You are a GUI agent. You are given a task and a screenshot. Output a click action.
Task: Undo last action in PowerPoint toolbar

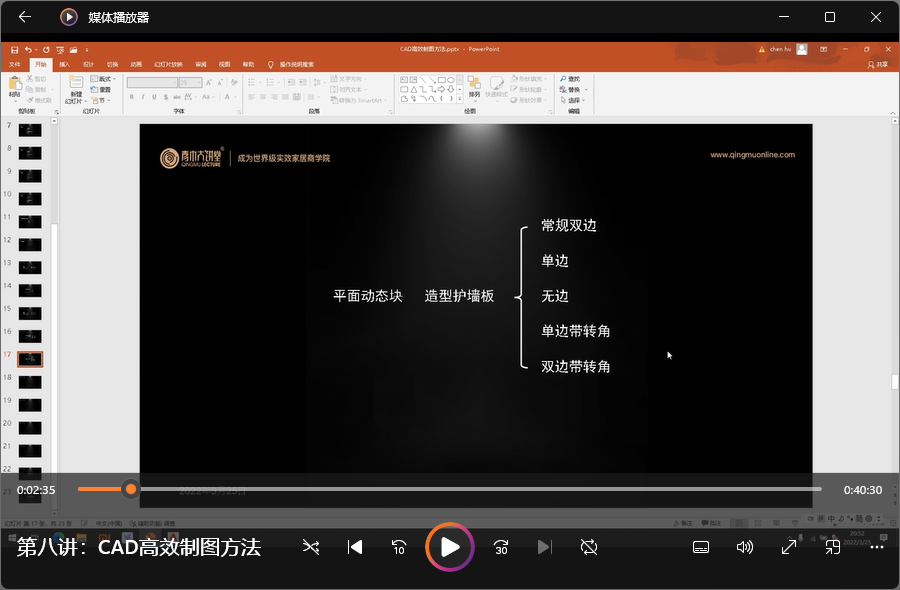28,50
